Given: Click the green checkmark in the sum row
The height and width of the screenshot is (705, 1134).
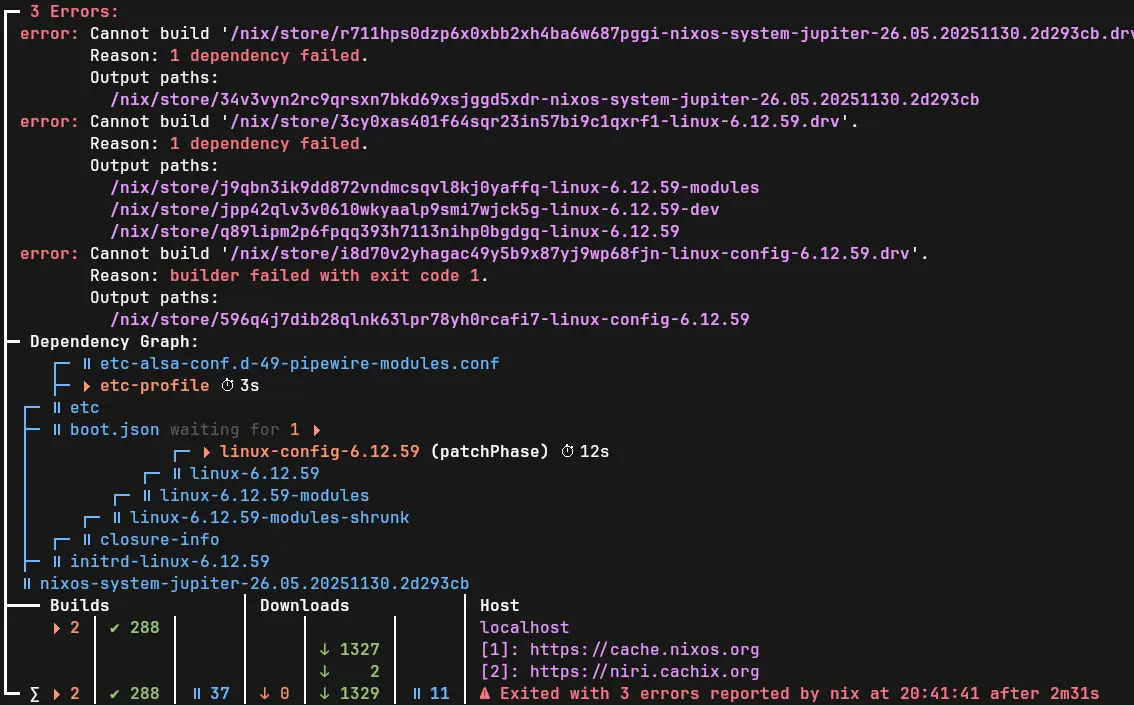Looking at the screenshot, I should pyautogui.click(x=114, y=693).
